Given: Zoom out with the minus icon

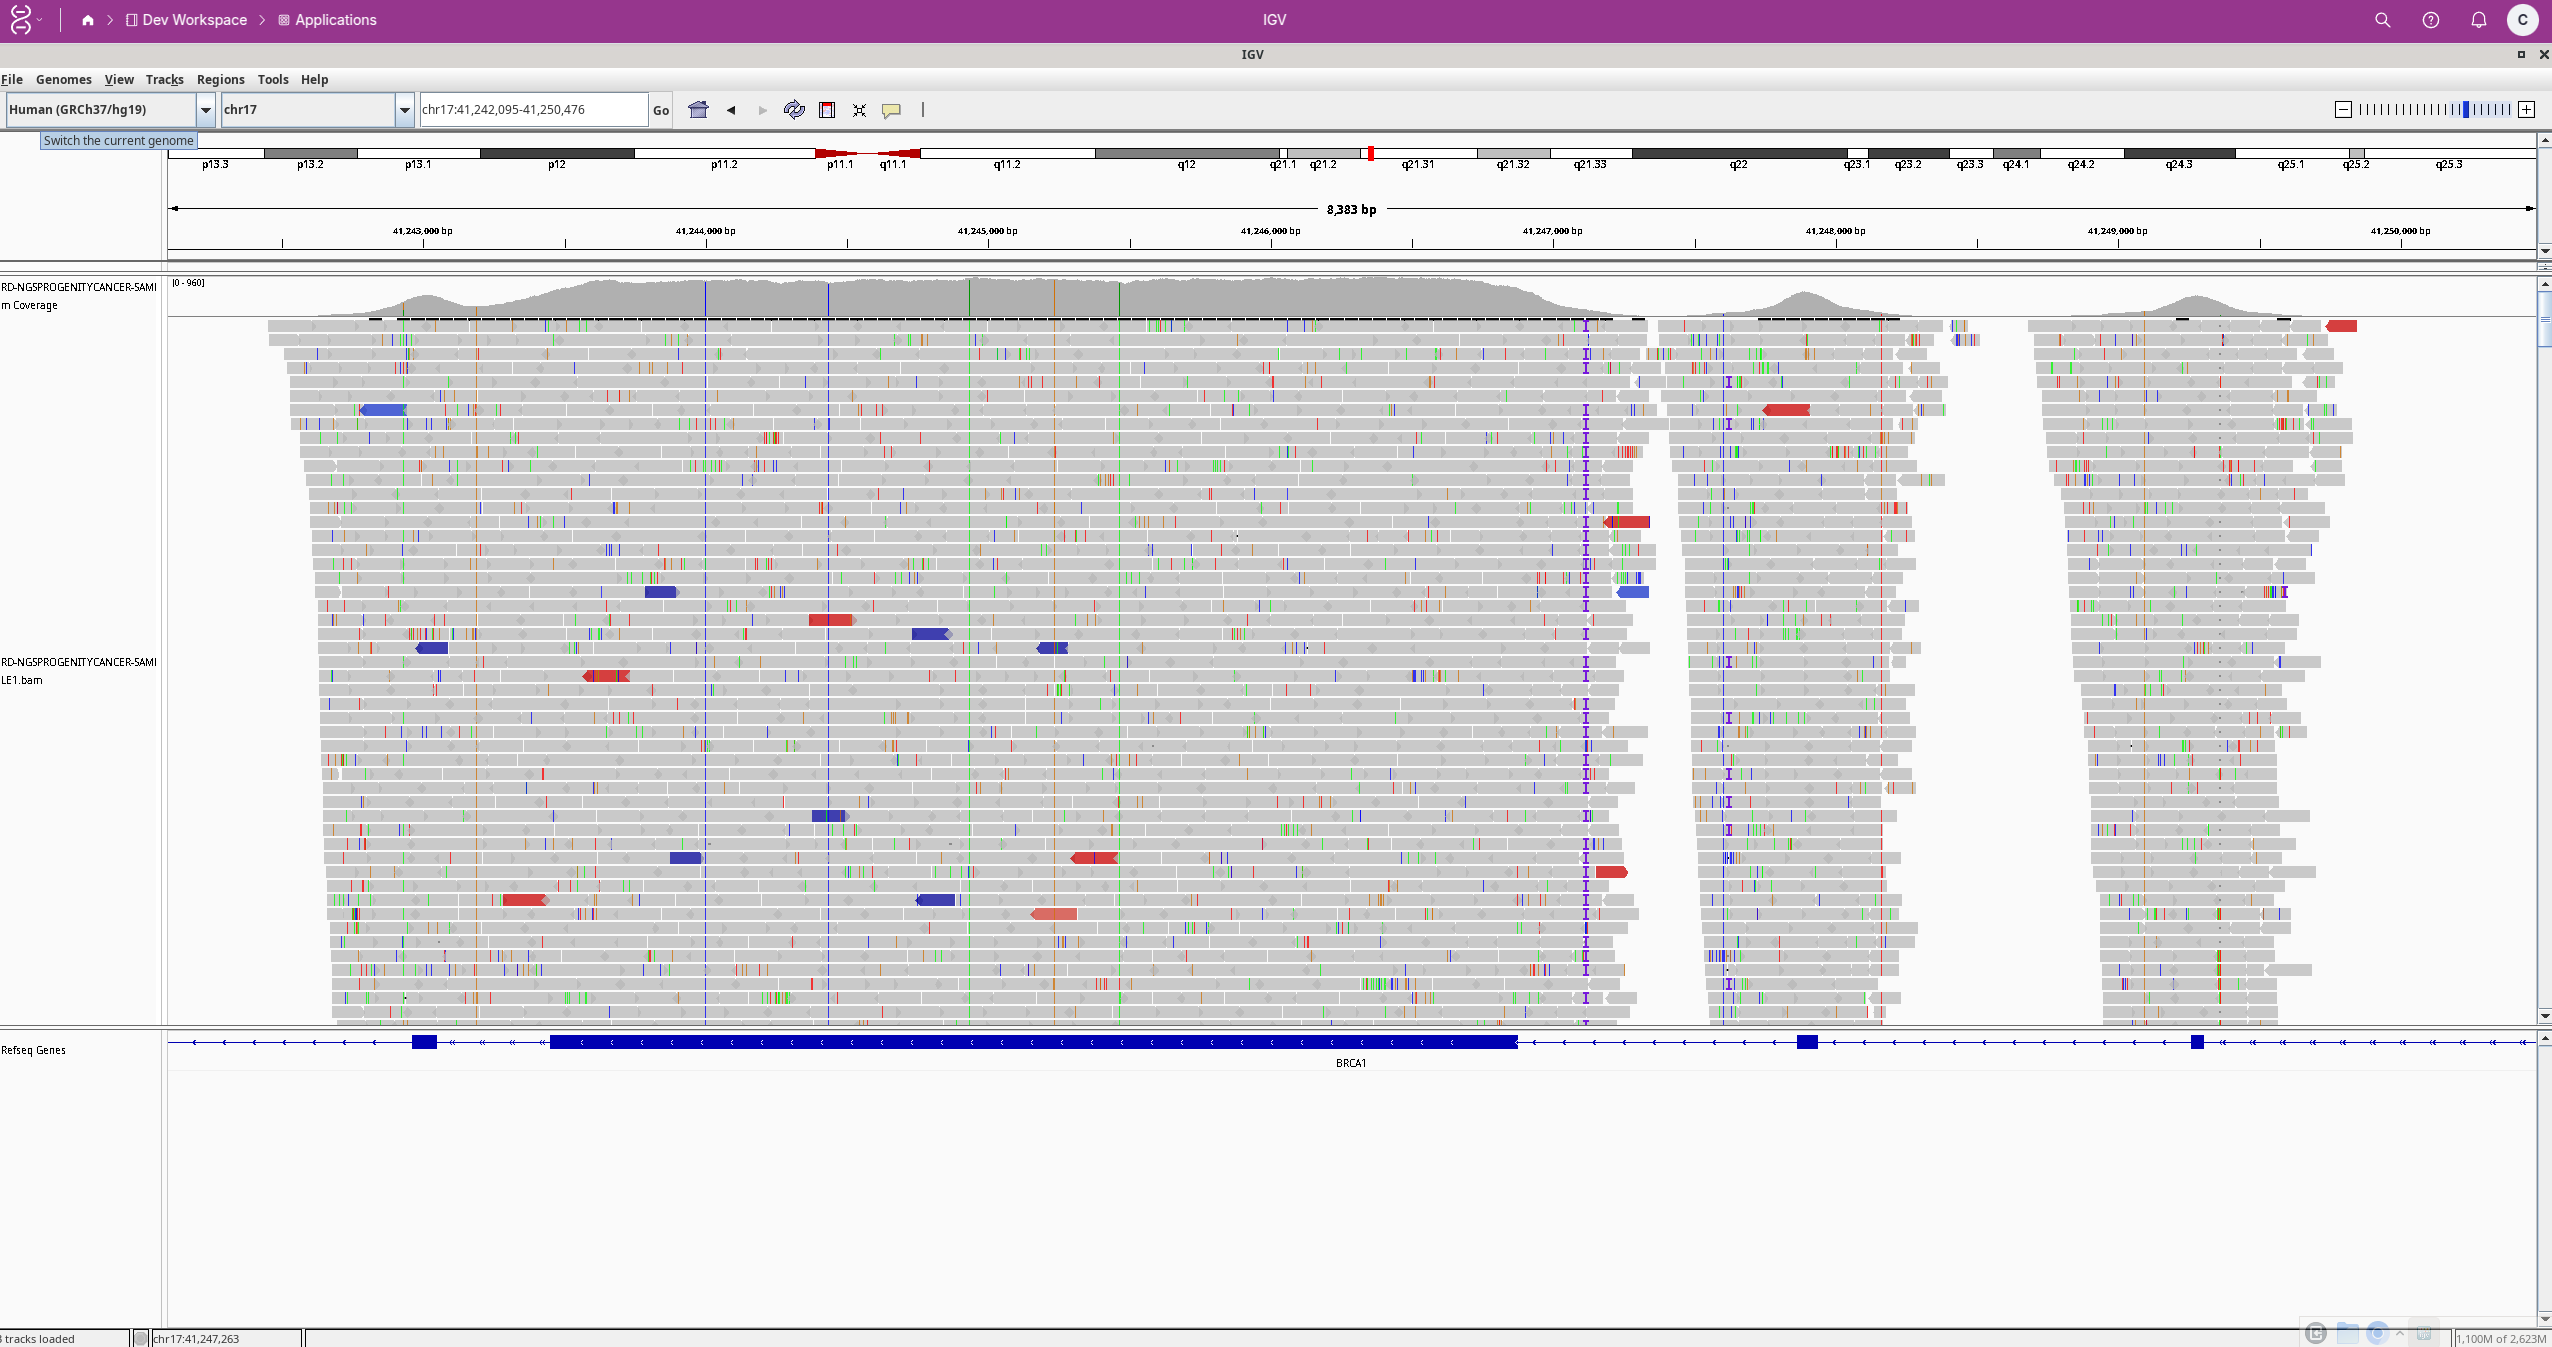Looking at the screenshot, I should click(x=2343, y=110).
